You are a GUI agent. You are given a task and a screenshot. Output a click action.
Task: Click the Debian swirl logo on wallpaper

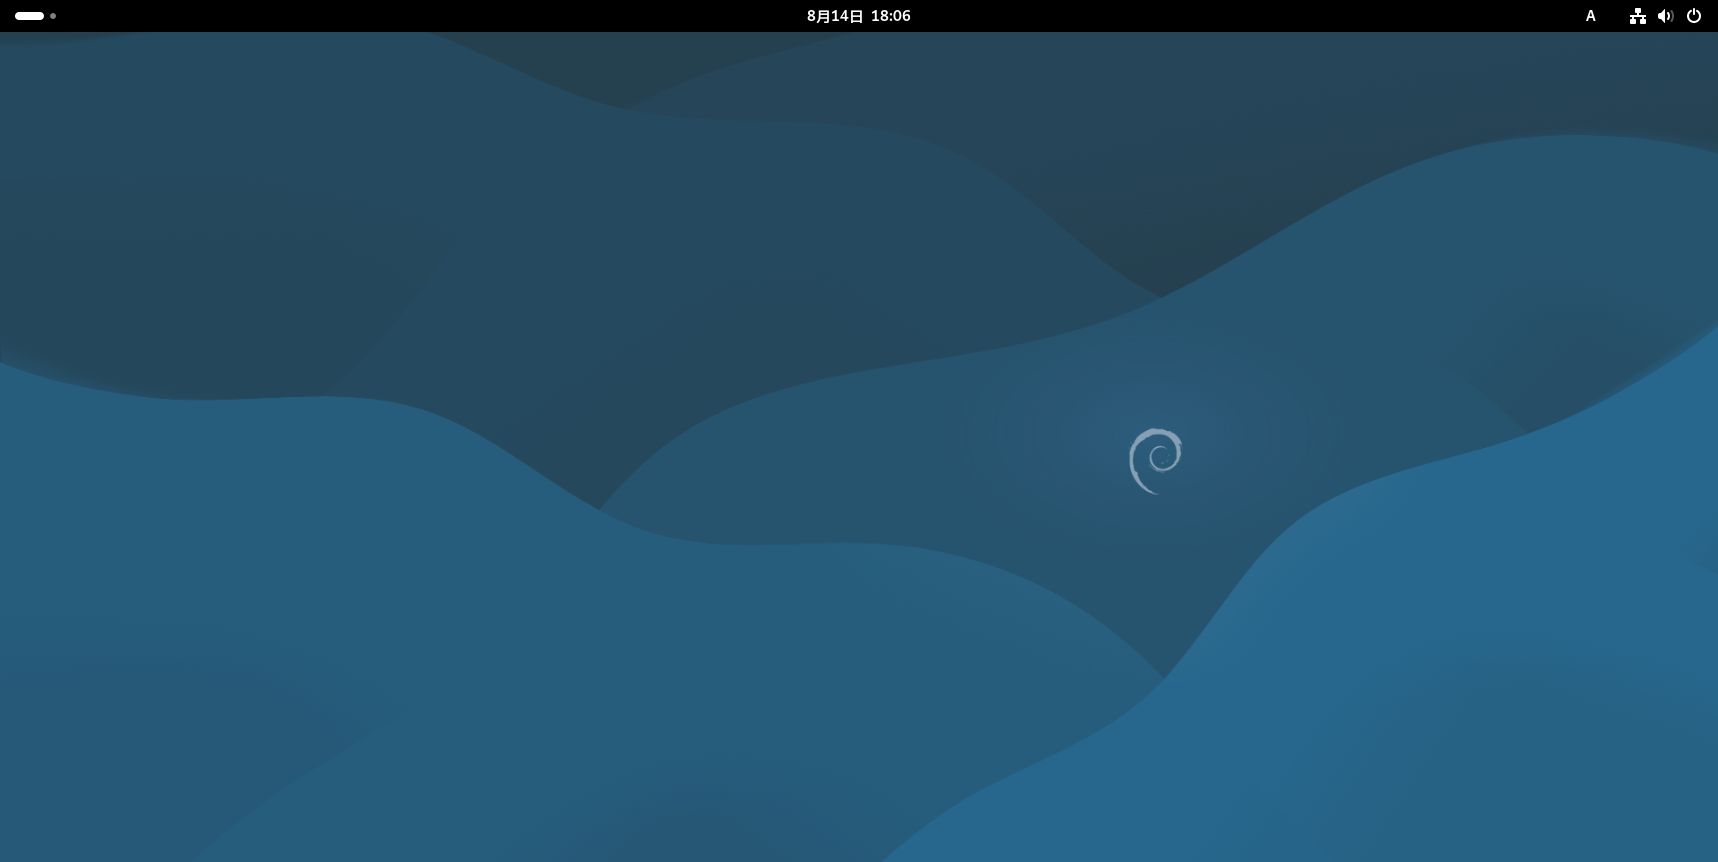pos(1156,460)
